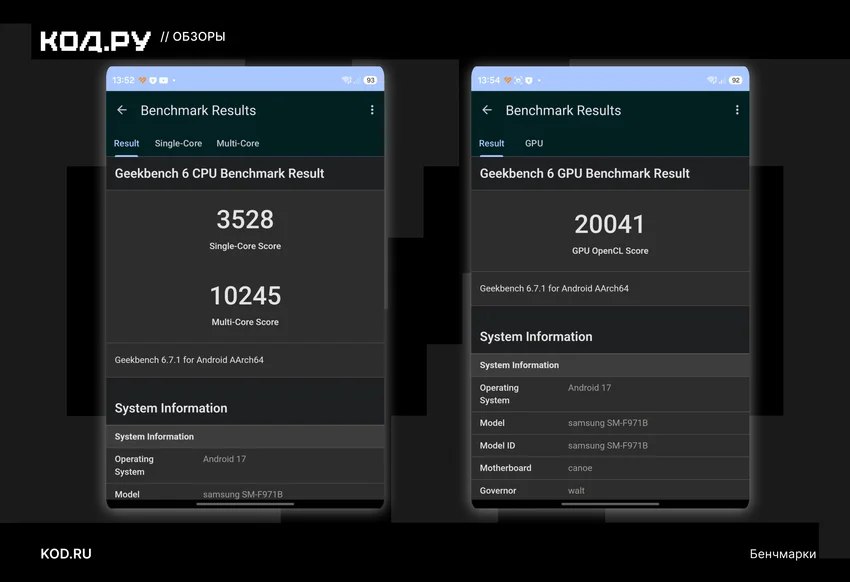Open the // ОБЗОРЫ section link
This screenshot has height=582, width=850.
[x=193, y=37]
